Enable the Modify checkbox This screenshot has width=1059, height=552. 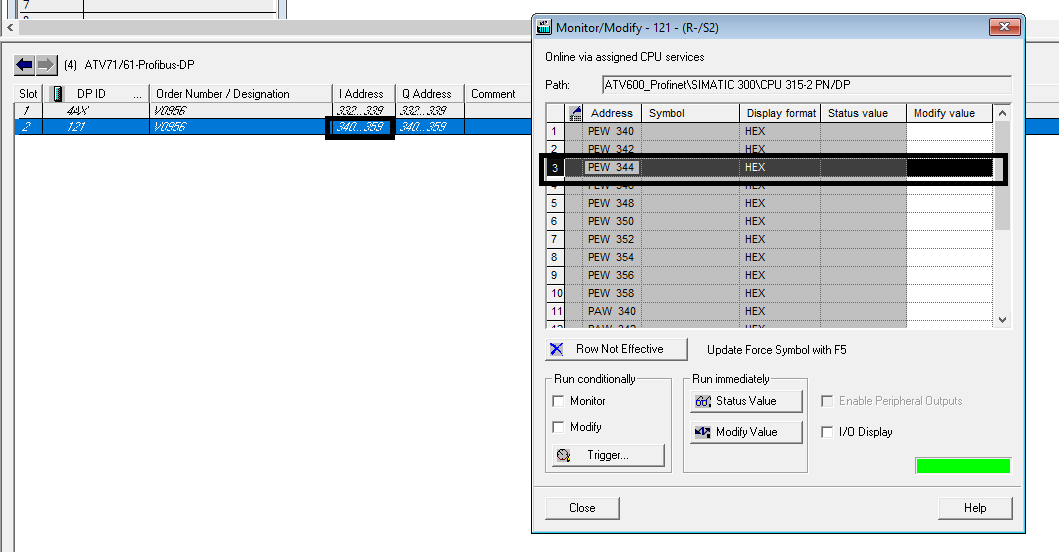559,427
